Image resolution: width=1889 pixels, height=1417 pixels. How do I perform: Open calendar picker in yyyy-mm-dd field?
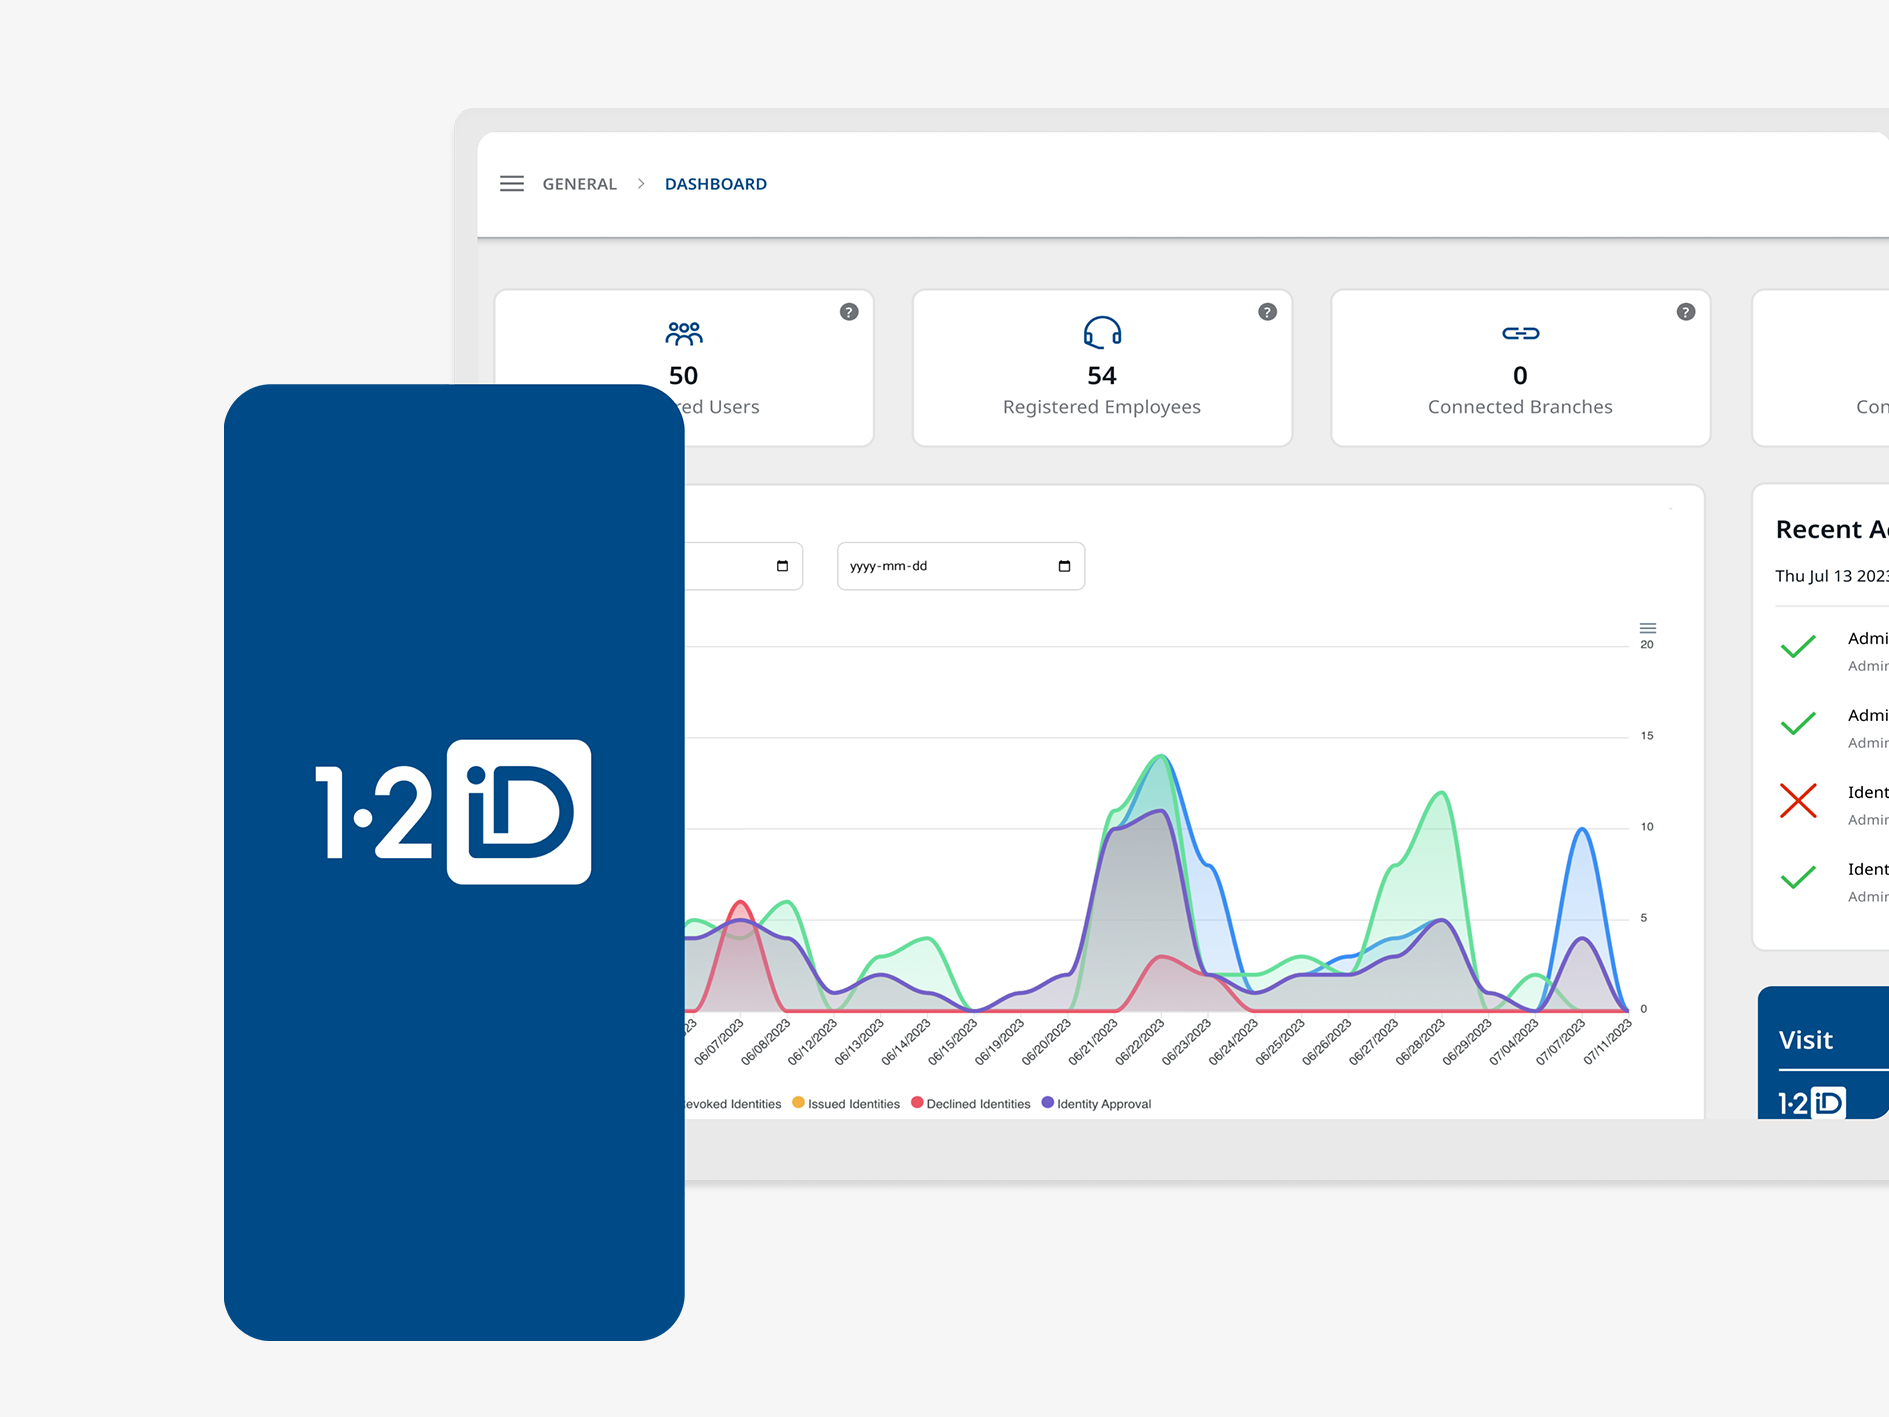pyautogui.click(x=1064, y=566)
